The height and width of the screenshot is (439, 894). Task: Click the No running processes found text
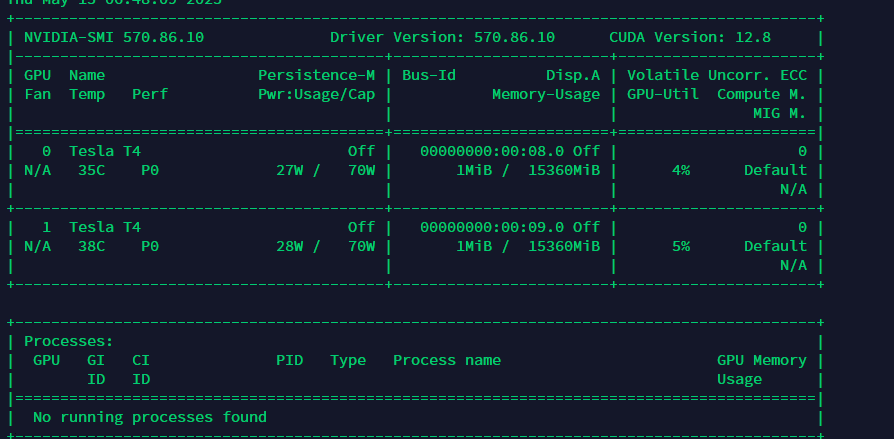[150, 417]
